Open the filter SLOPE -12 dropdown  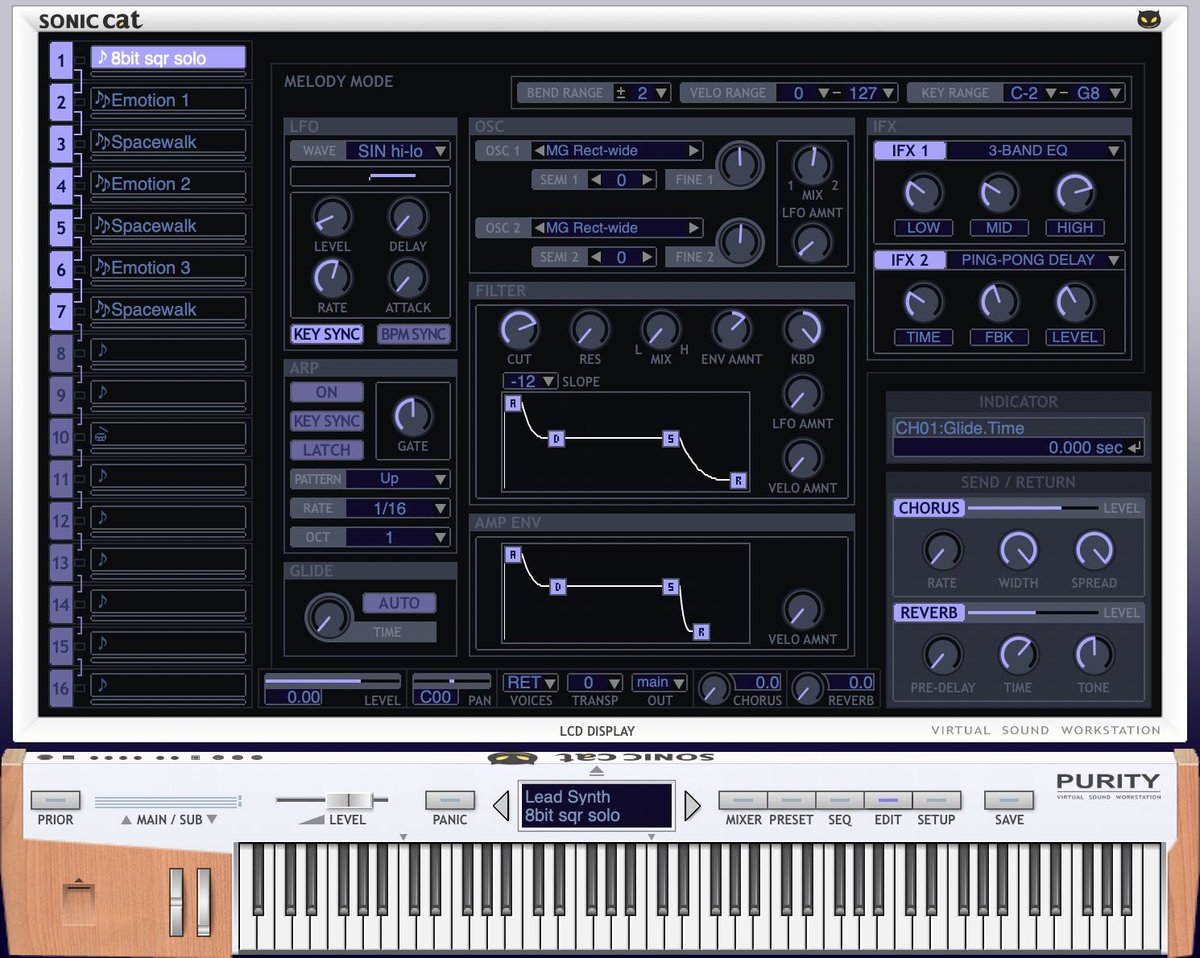530,382
